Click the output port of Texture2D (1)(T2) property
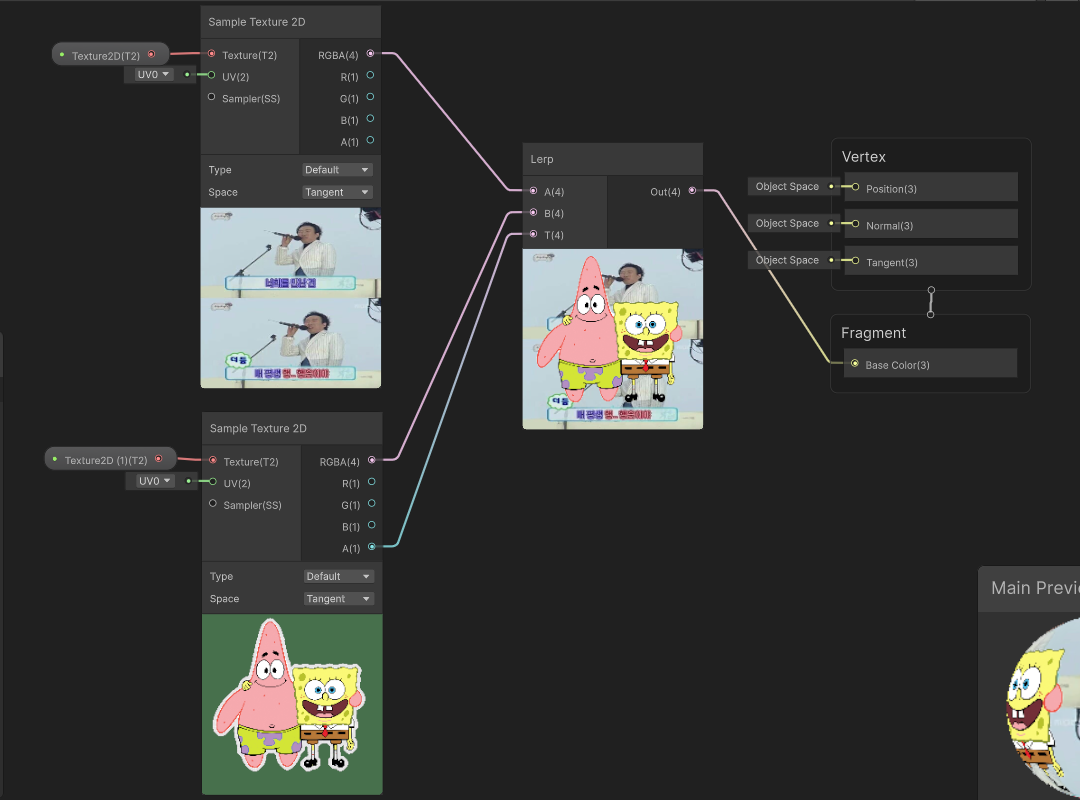Viewport: 1080px width, 800px height. coord(159,458)
